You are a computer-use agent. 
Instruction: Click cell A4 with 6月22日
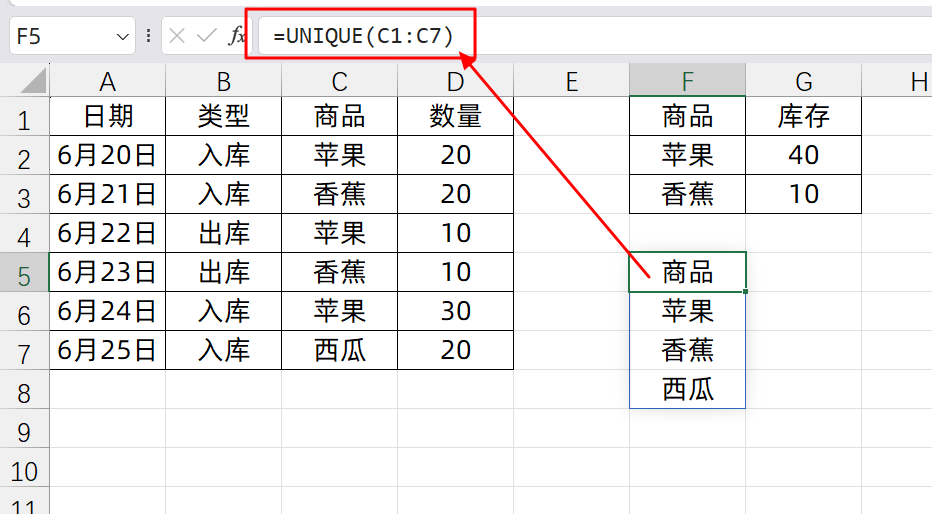[108, 234]
